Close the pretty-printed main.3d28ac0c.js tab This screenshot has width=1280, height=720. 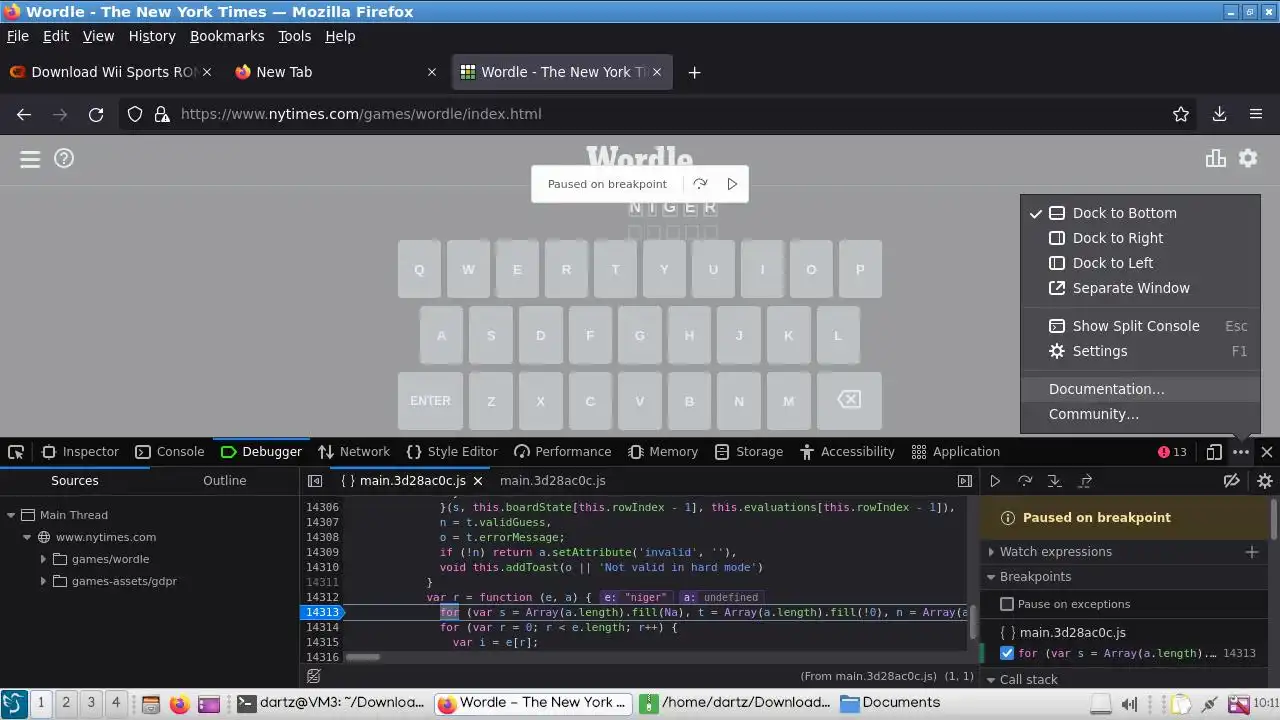pyautogui.click(x=478, y=481)
